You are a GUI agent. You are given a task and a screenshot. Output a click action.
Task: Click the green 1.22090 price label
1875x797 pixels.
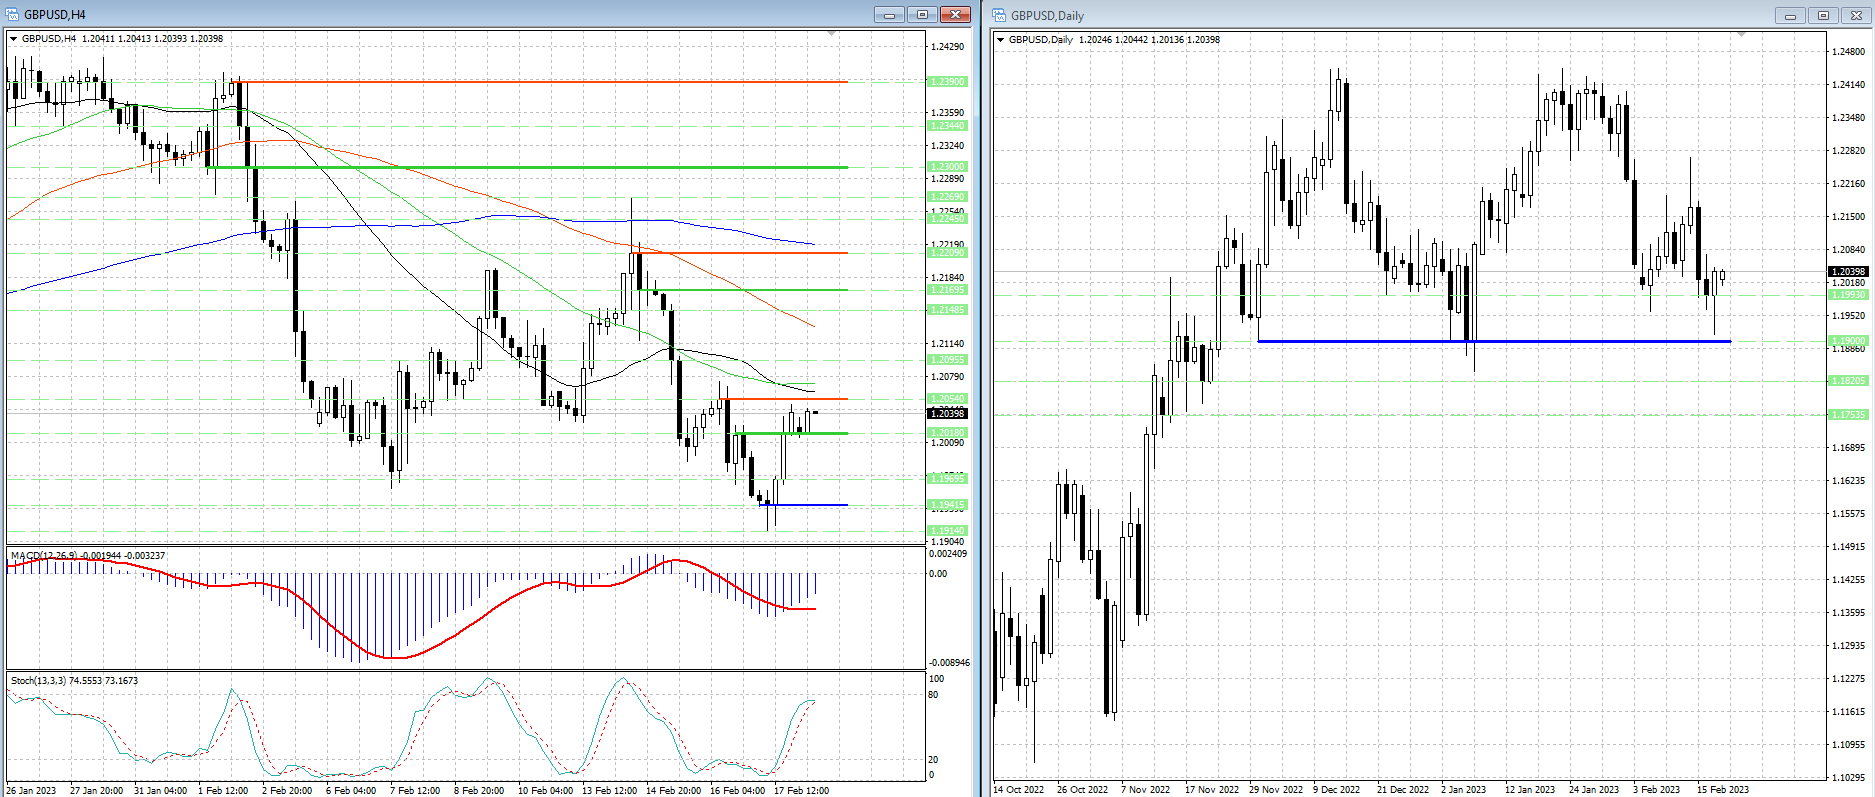click(947, 253)
